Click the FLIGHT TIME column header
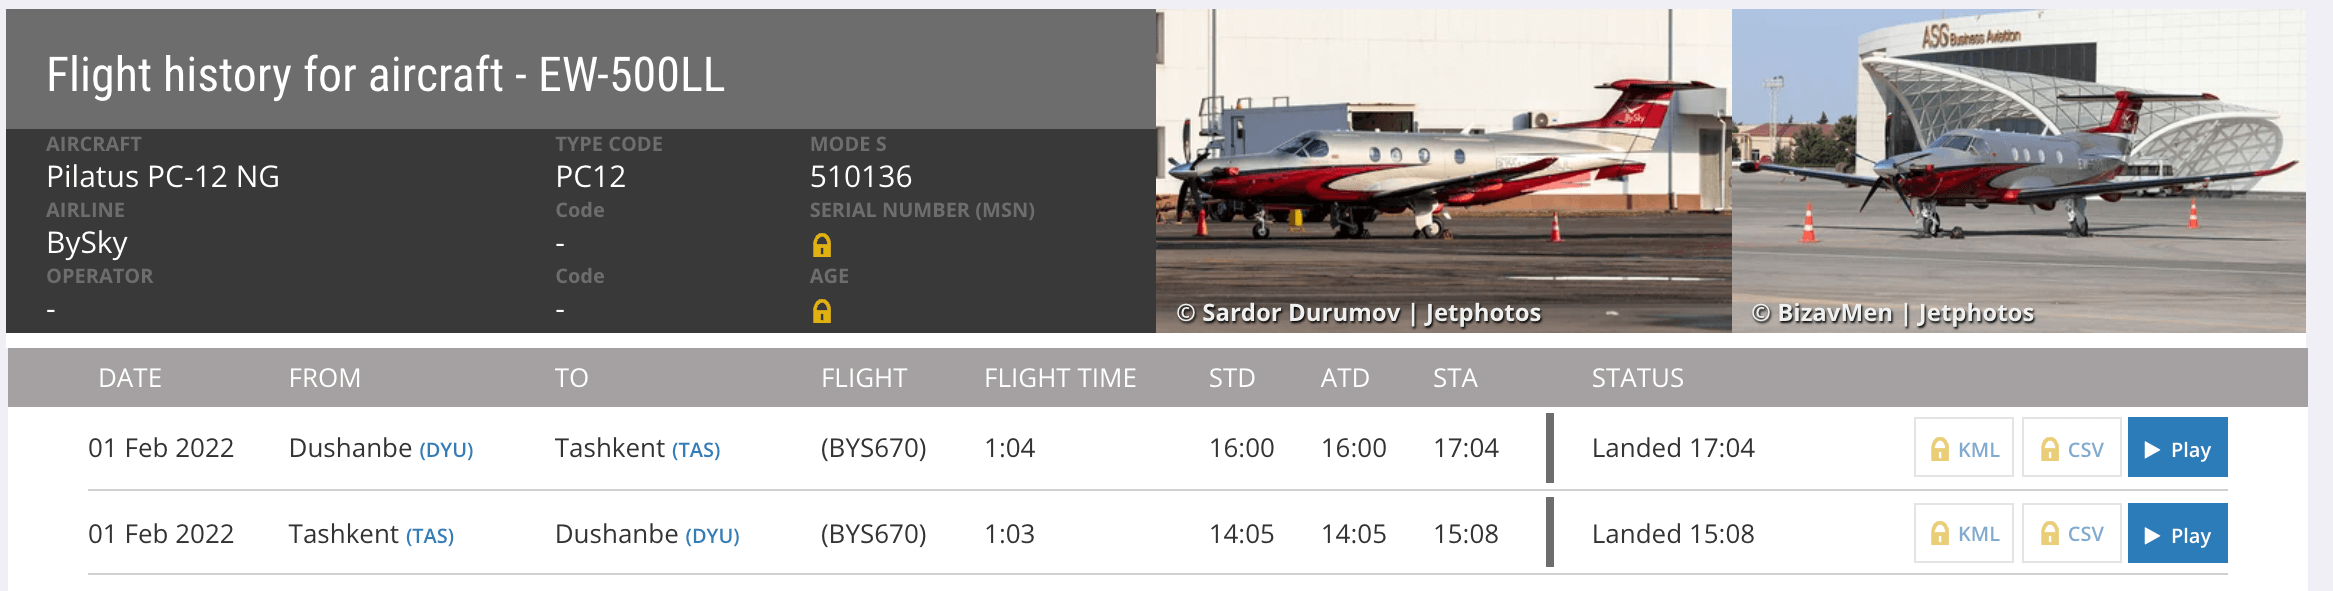The width and height of the screenshot is (2333, 591). click(1060, 378)
